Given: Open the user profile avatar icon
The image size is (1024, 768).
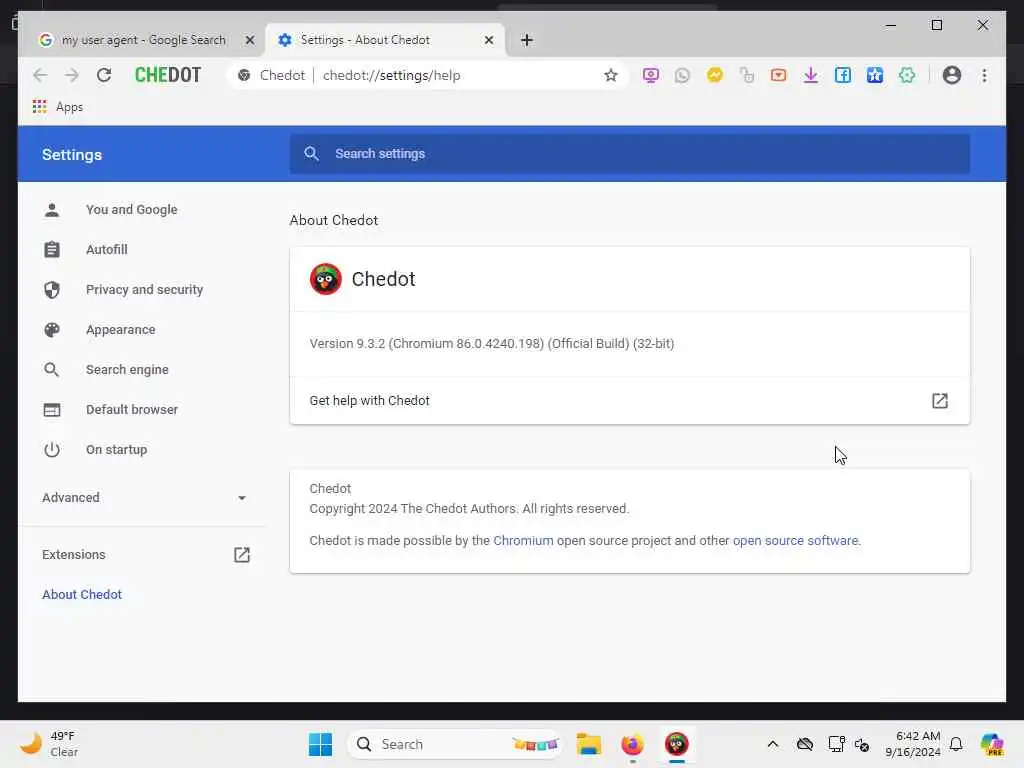Looking at the screenshot, I should coord(952,76).
